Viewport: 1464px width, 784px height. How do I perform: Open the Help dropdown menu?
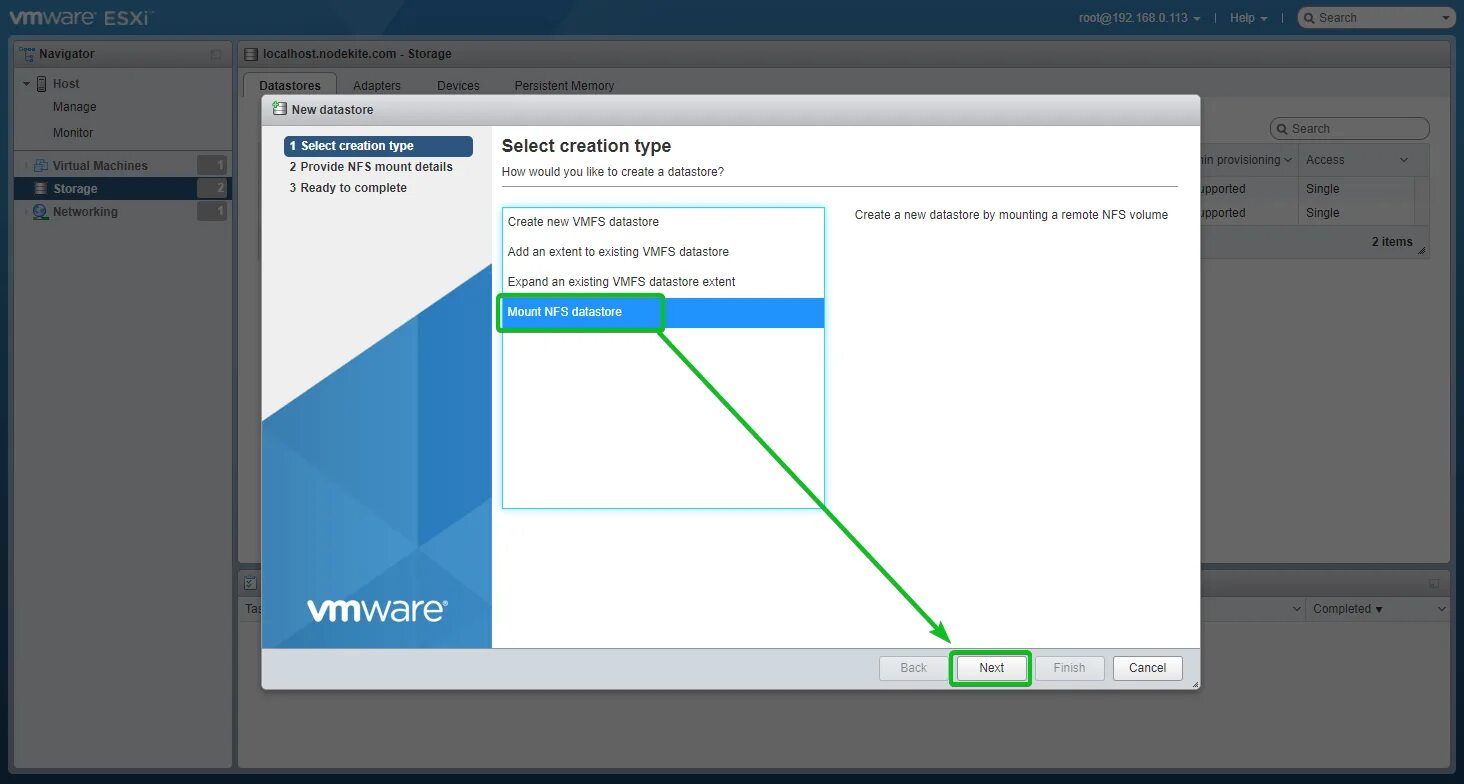tap(1248, 18)
